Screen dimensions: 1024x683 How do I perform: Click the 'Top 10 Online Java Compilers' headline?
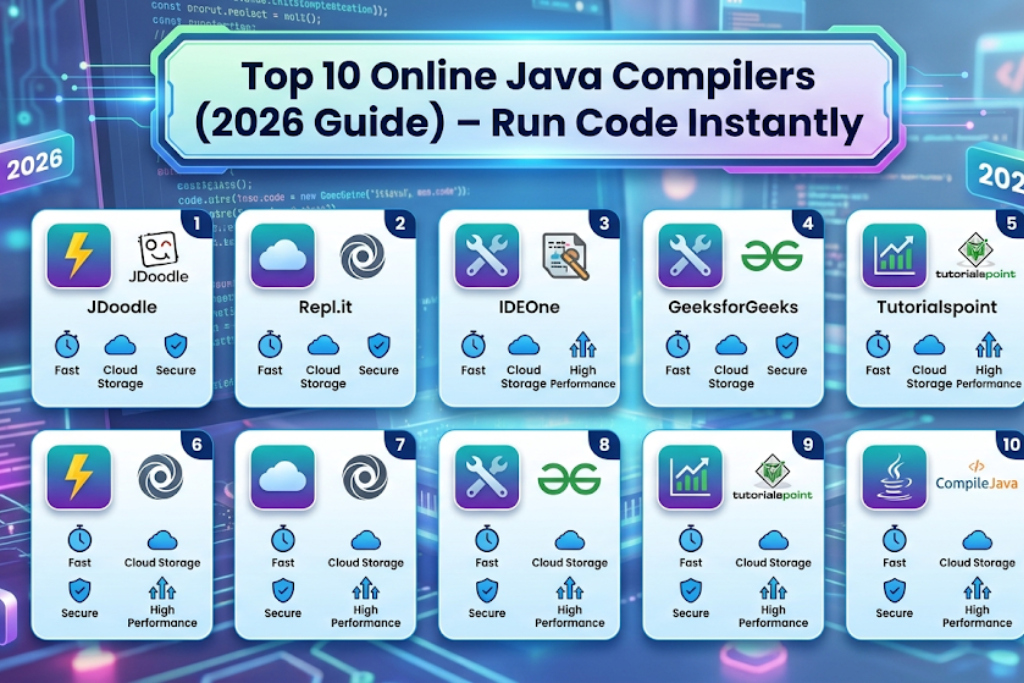pos(528,76)
